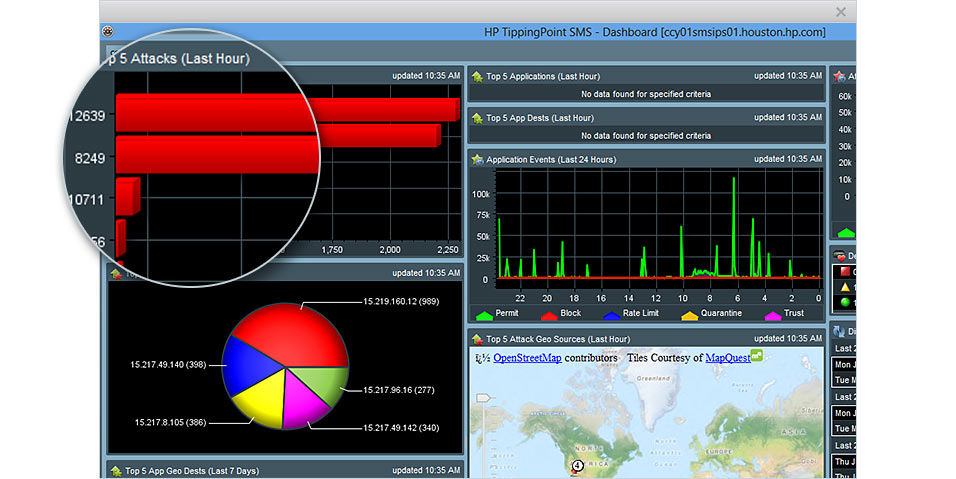Click Greenland on the world map
Image resolution: width=956 pixels, height=479 pixels.
(x=653, y=378)
